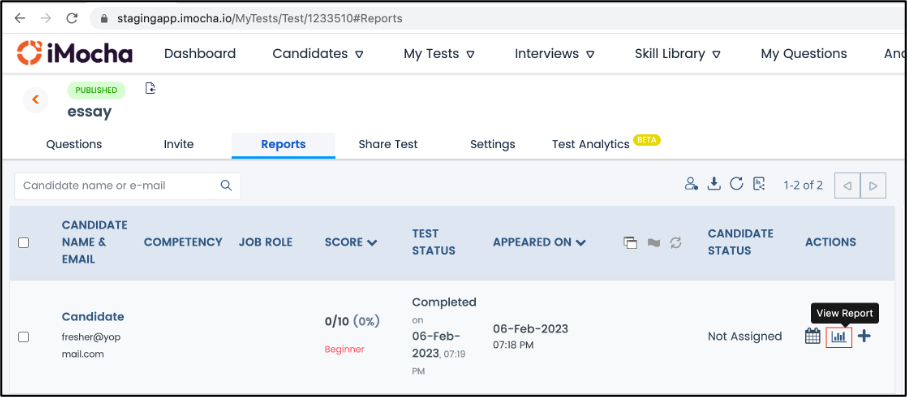908x398 pixels.
Task: Click the browser URL address bar
Action: 498,19
